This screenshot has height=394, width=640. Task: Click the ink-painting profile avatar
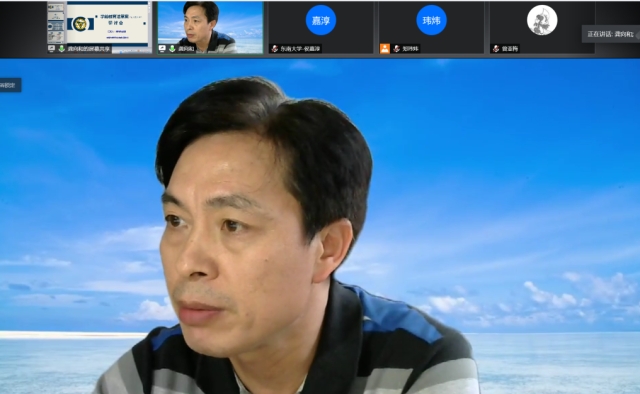[542, 20]
